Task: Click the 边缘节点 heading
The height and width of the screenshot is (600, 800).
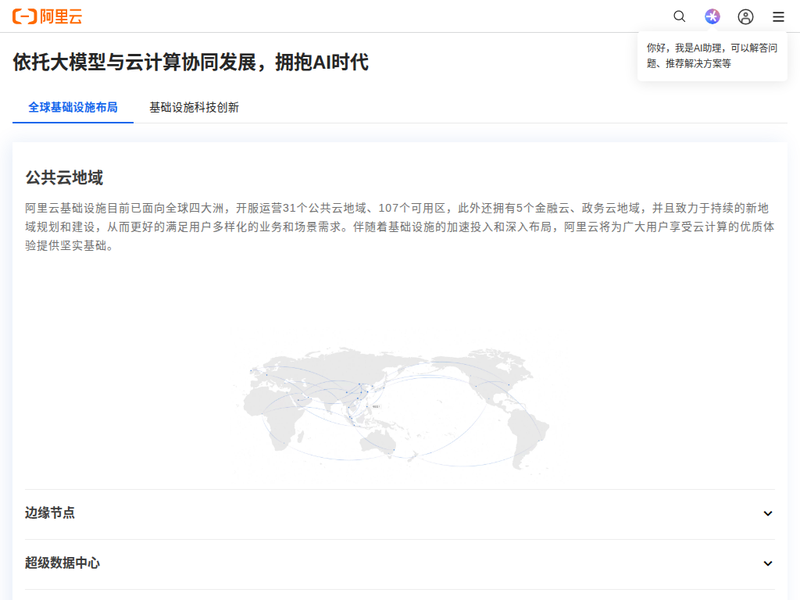Action: point(50,513)
